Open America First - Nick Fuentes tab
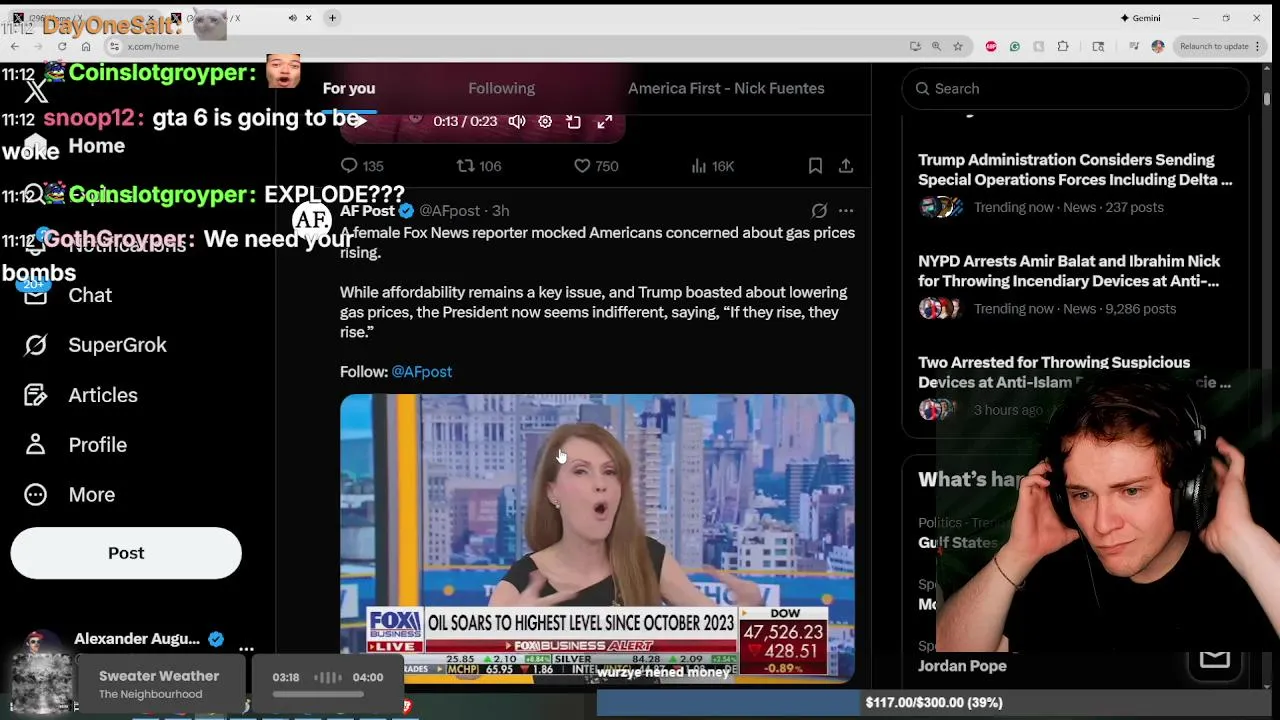Image resolution: width=1280 pixels, height=720 pixels. (726, 88)
